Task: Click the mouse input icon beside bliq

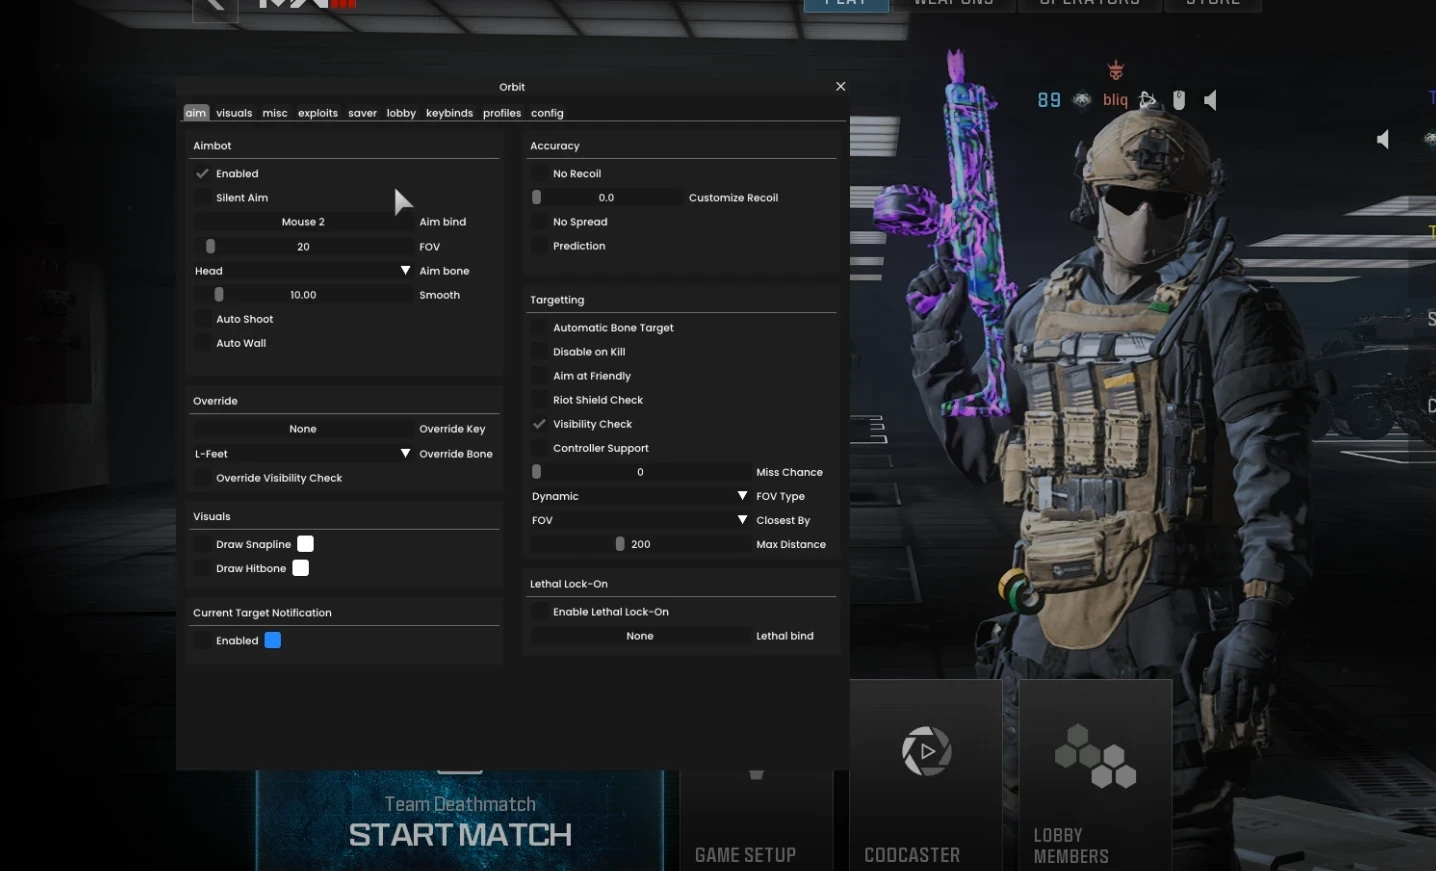Action: coord(1179,100)
